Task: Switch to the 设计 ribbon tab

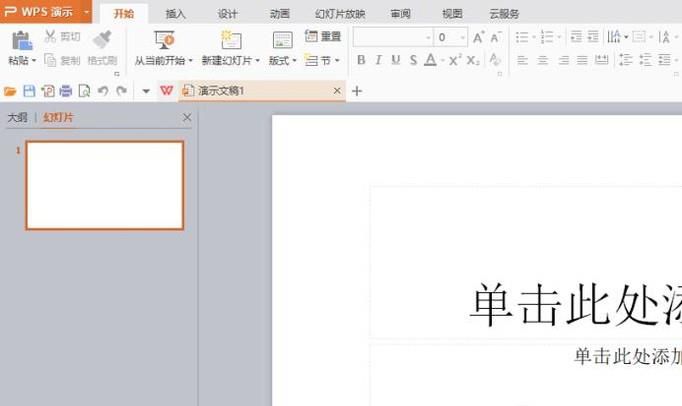Action: click(227, 14)
